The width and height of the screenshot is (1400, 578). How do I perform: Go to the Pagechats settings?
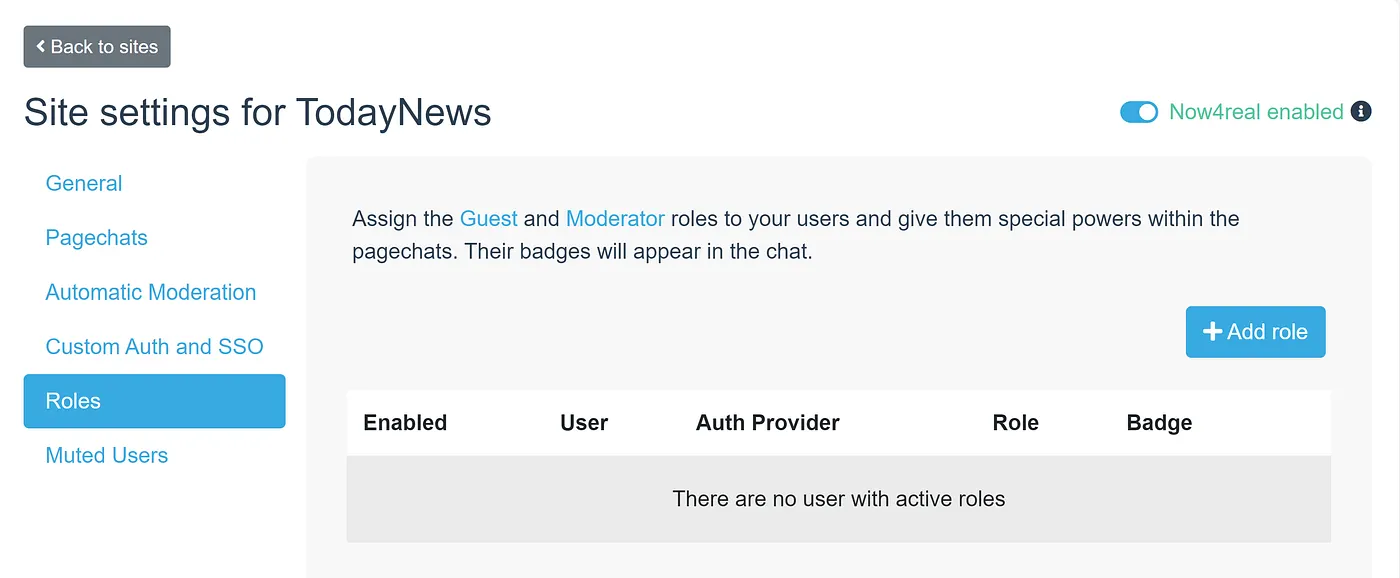click(x=96, y=238)
